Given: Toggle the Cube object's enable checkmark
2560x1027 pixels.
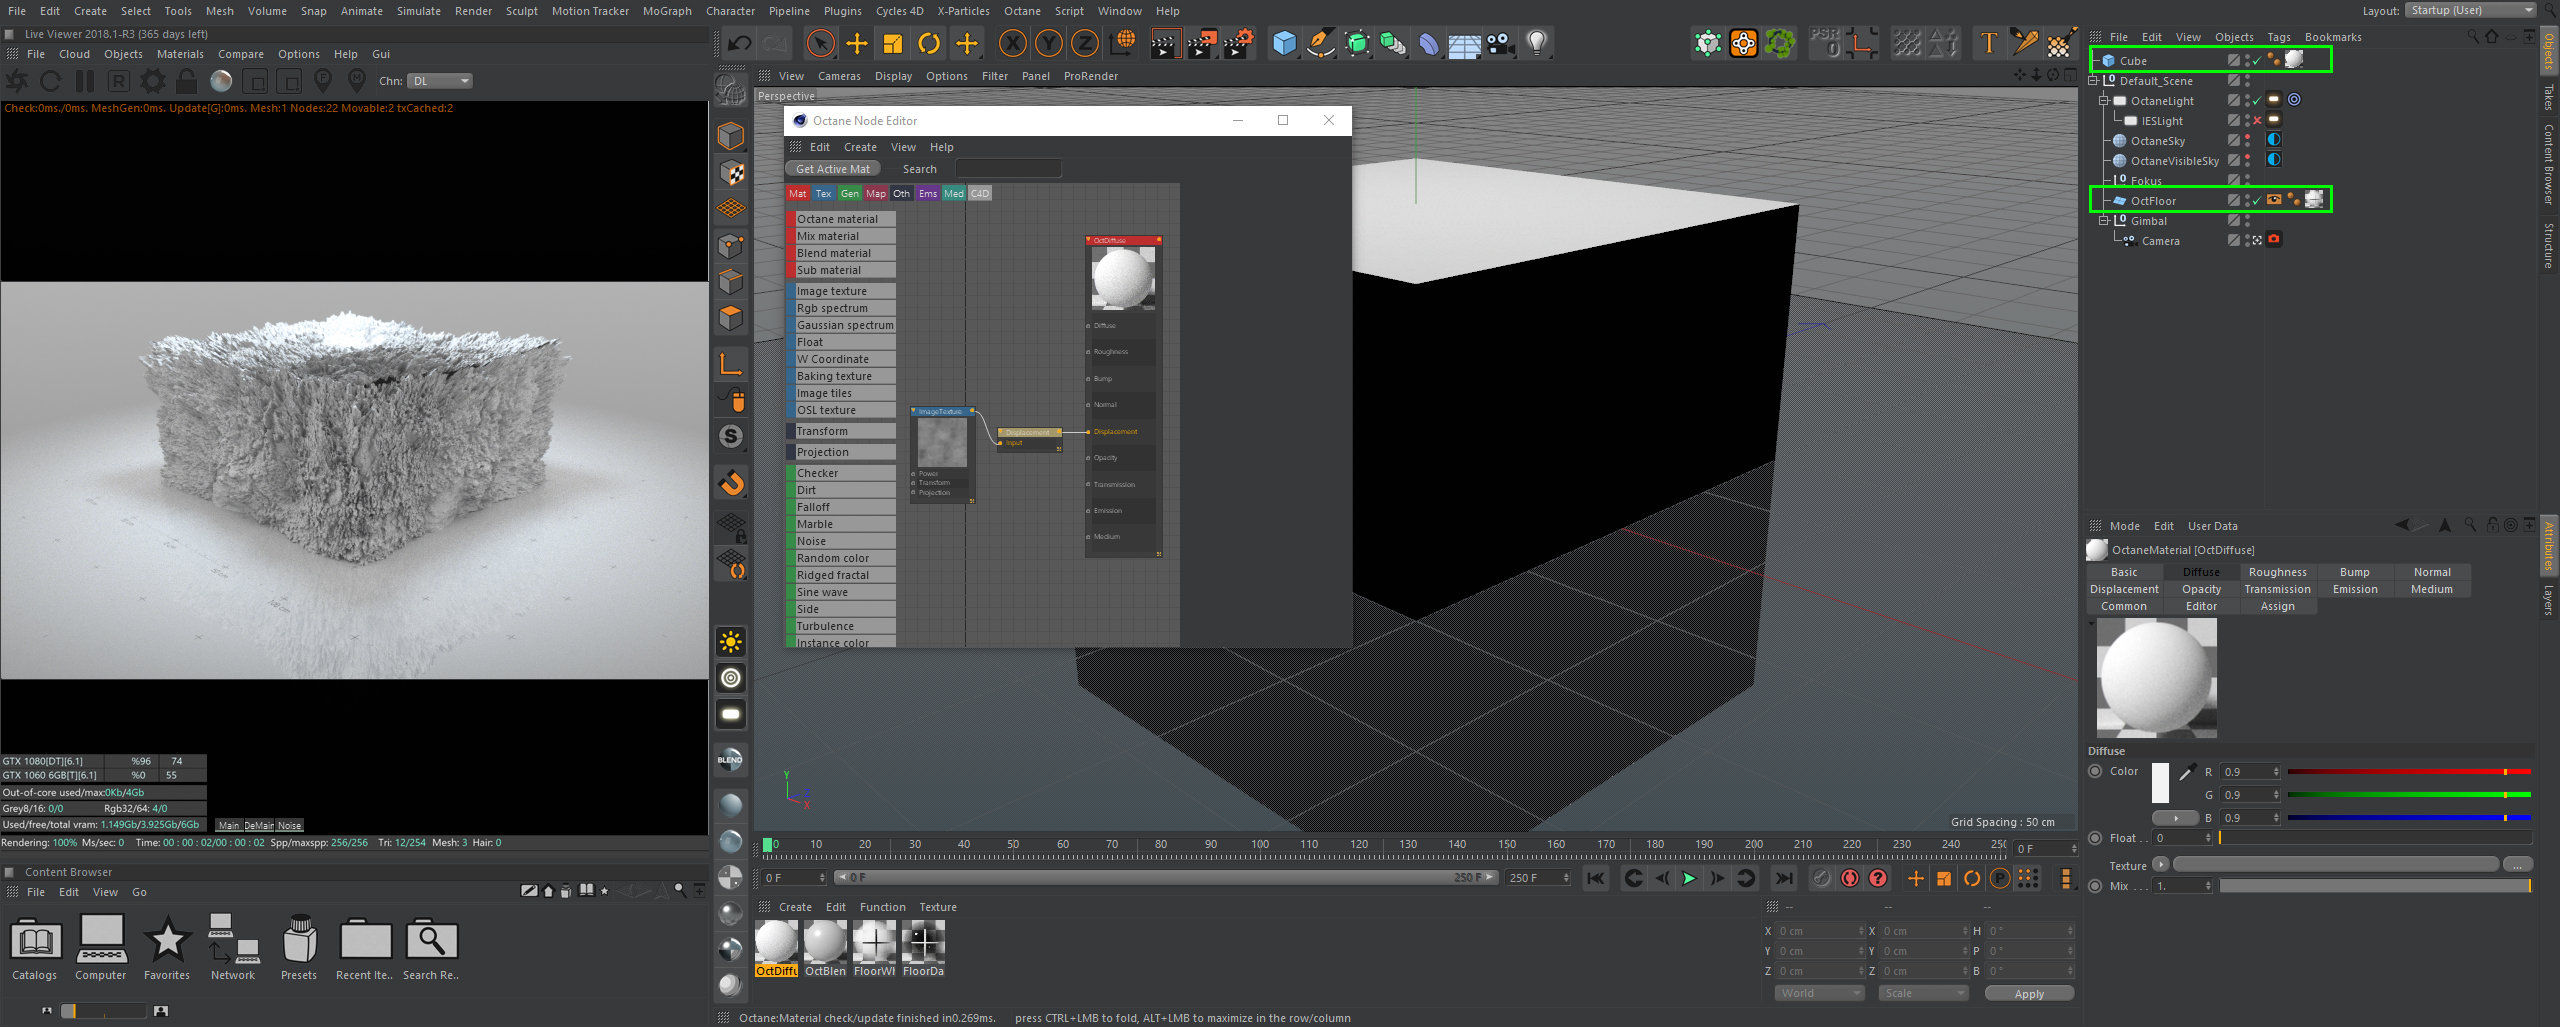Looking at the screenshot, I should click(x=2256, y=61).
